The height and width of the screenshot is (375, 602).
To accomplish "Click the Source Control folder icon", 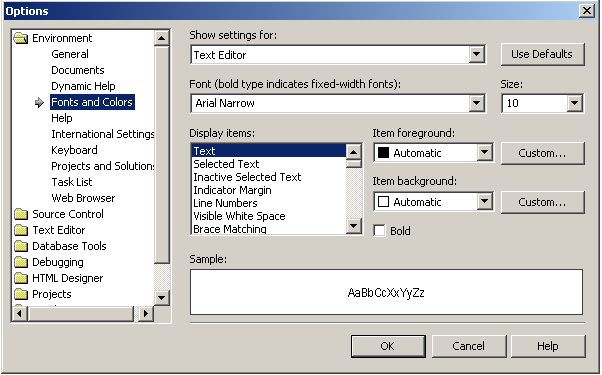I will click(x=21, y=214).
